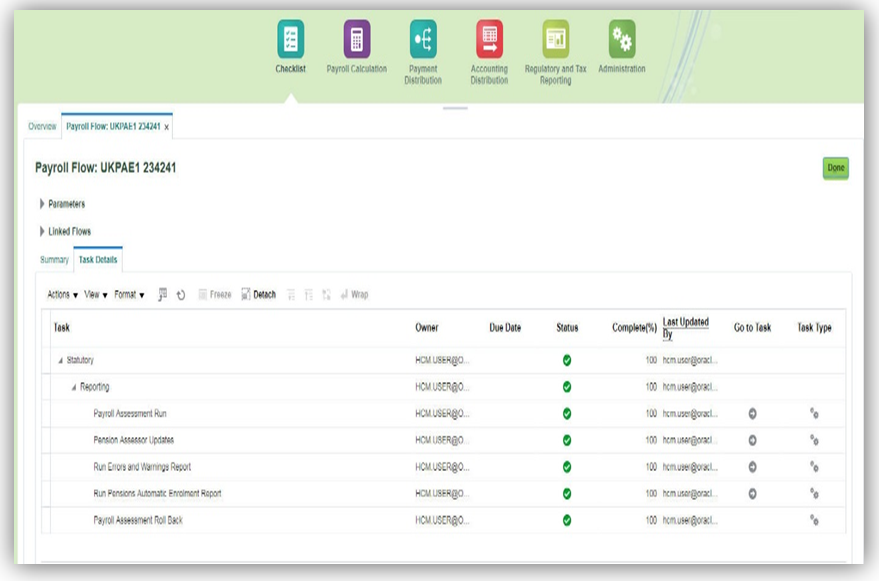Click the Go to Task column header
The image size is (879, 581).
pyautogui.click(x=752, y=328)
